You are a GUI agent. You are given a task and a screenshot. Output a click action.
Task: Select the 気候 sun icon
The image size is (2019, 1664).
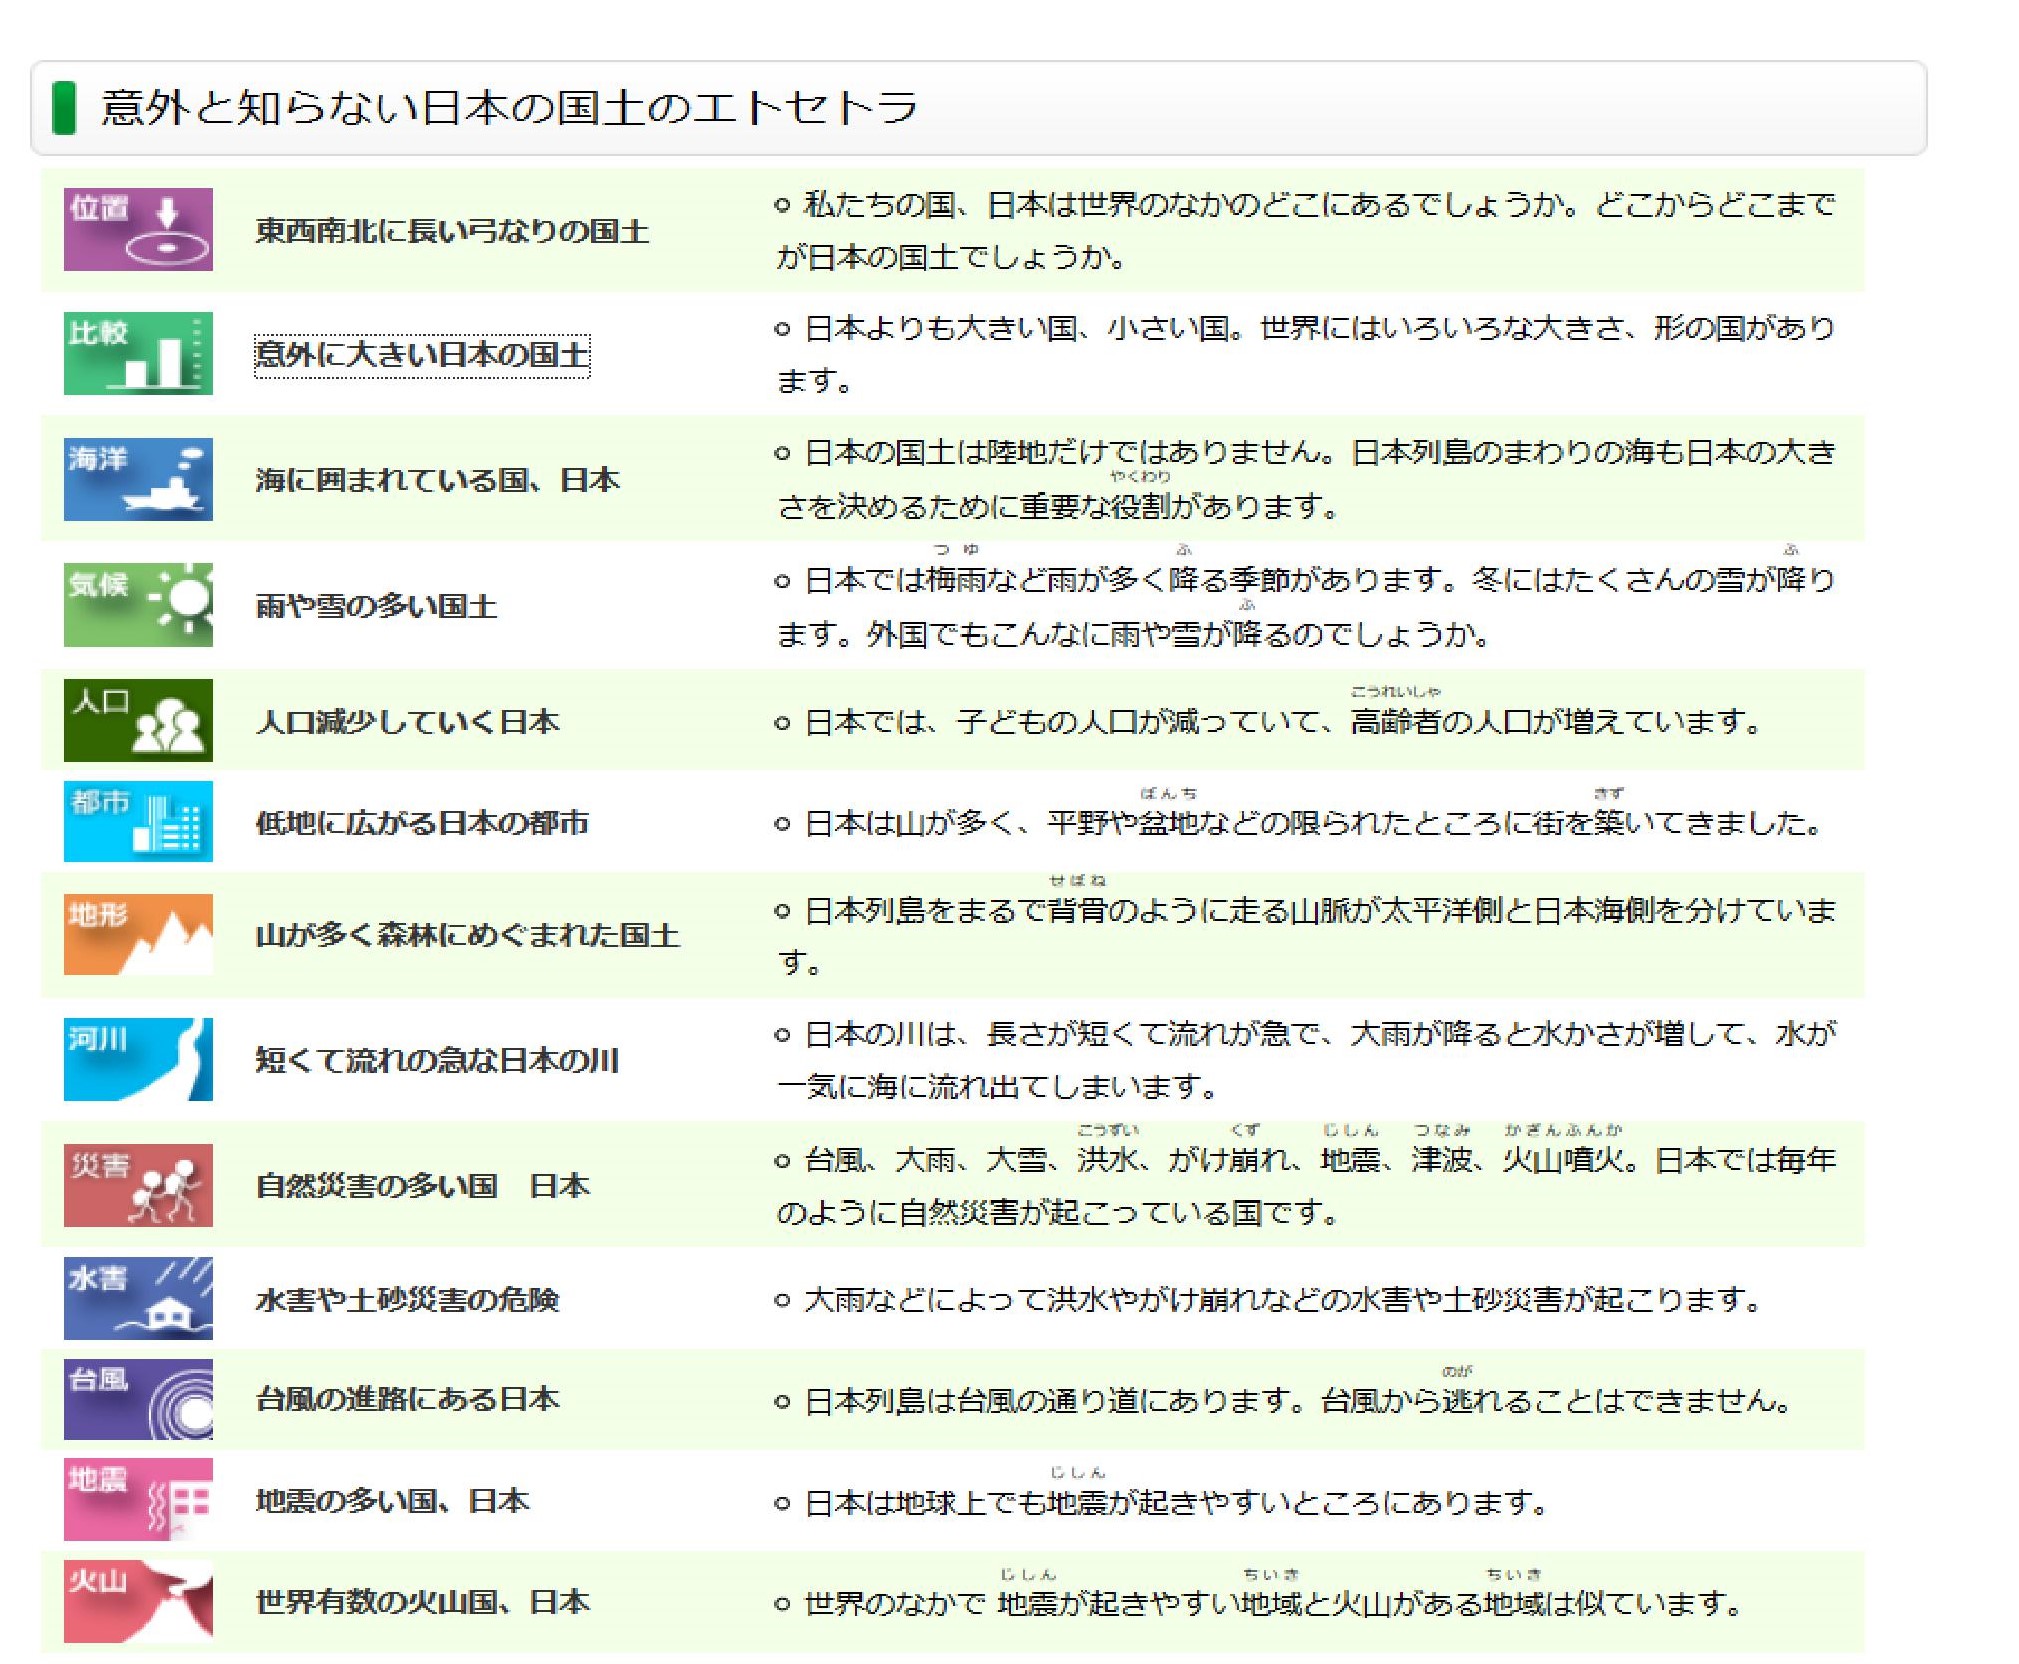coord(138,604)
